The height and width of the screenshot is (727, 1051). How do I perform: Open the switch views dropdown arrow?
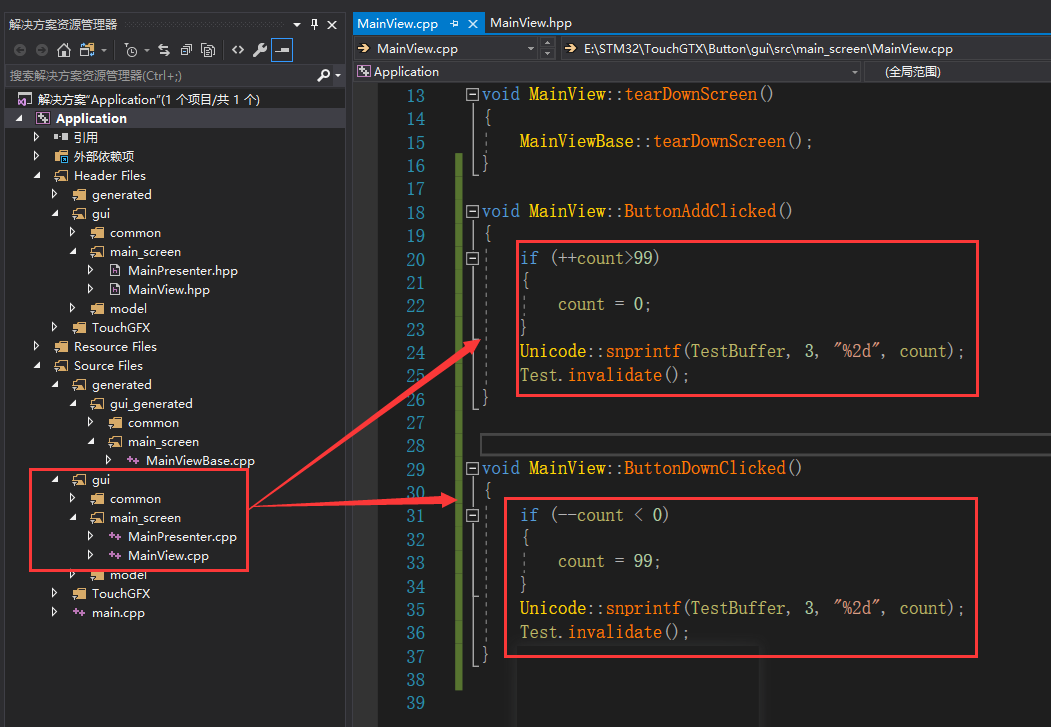104,50
